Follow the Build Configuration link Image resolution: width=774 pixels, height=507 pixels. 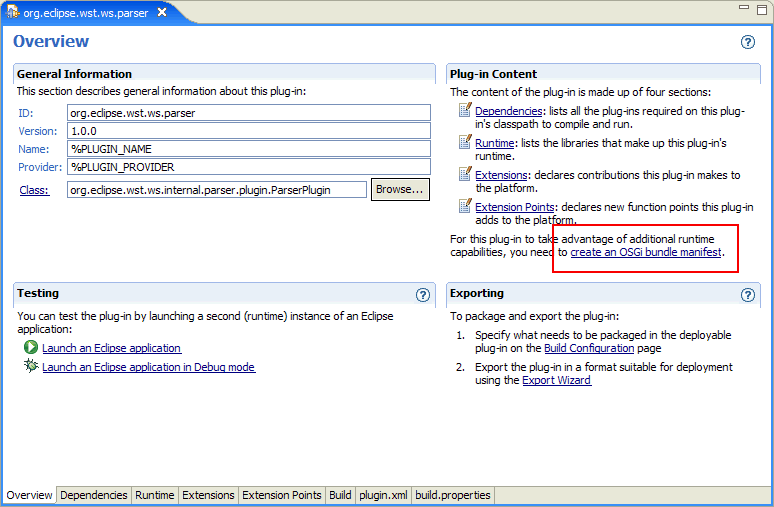[589, 348]
